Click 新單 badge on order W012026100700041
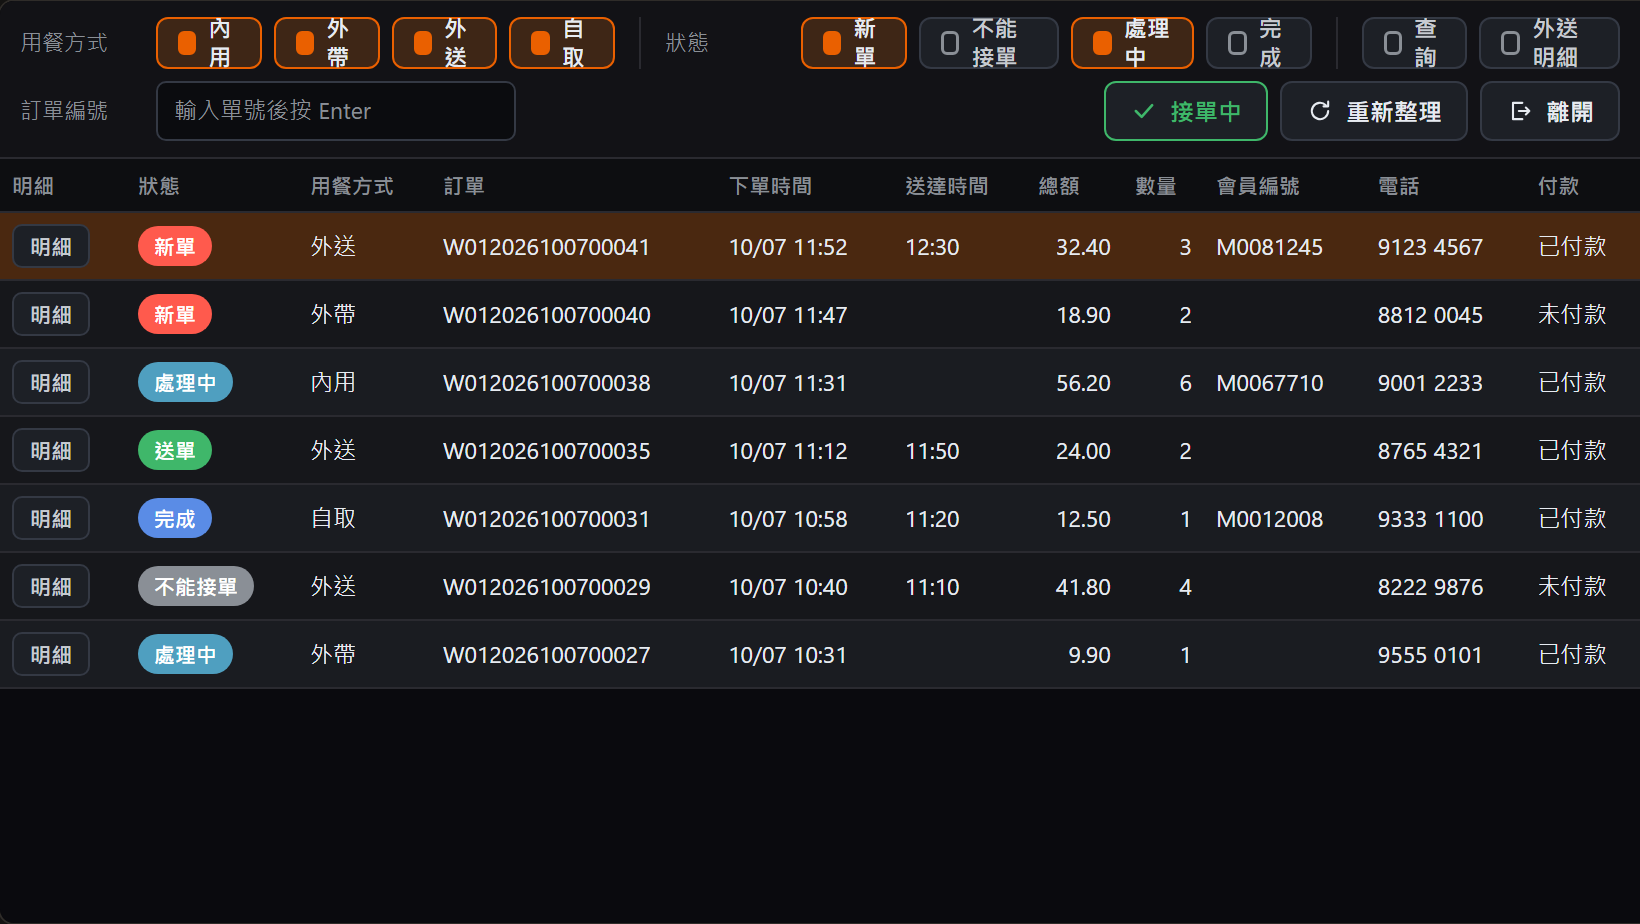Image resolution: width=1640 pixels, height=924 pixels. point(175,247)
